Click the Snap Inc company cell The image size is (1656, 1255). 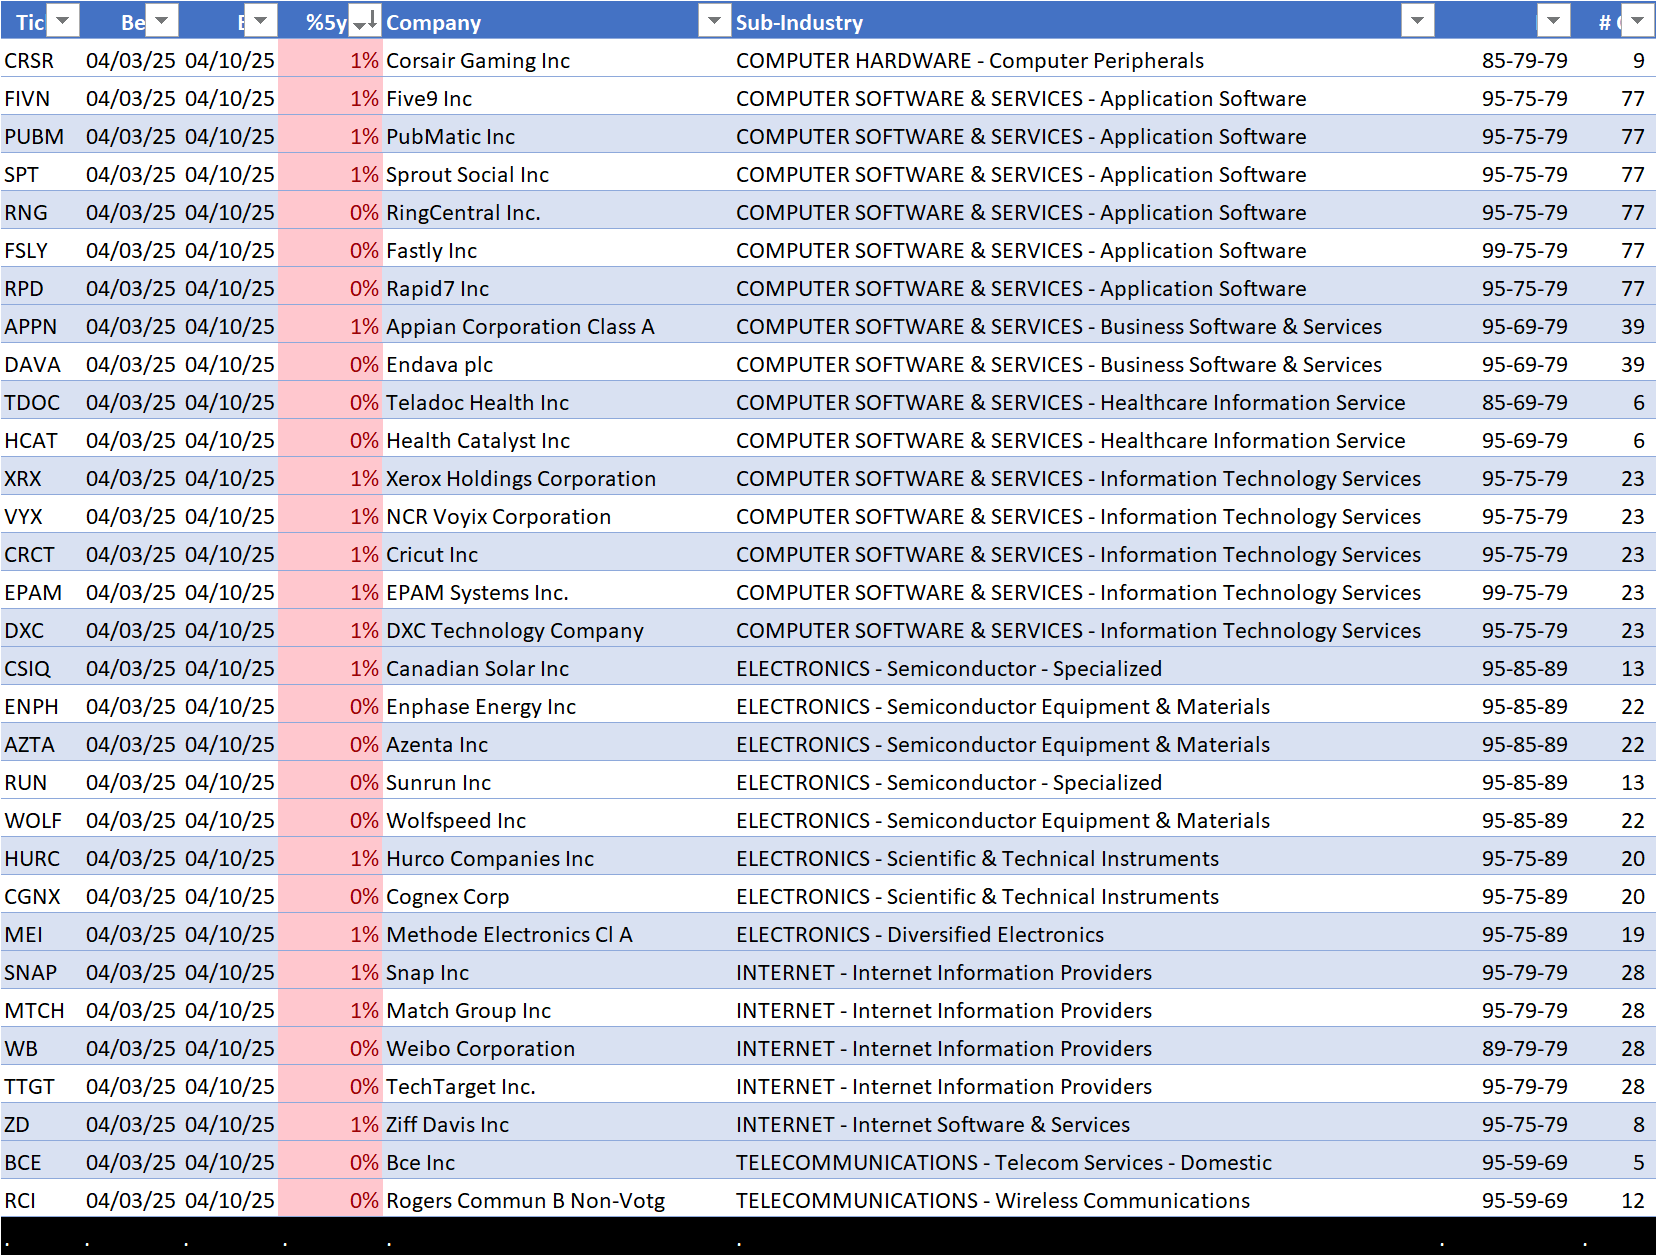coord(557,973)
